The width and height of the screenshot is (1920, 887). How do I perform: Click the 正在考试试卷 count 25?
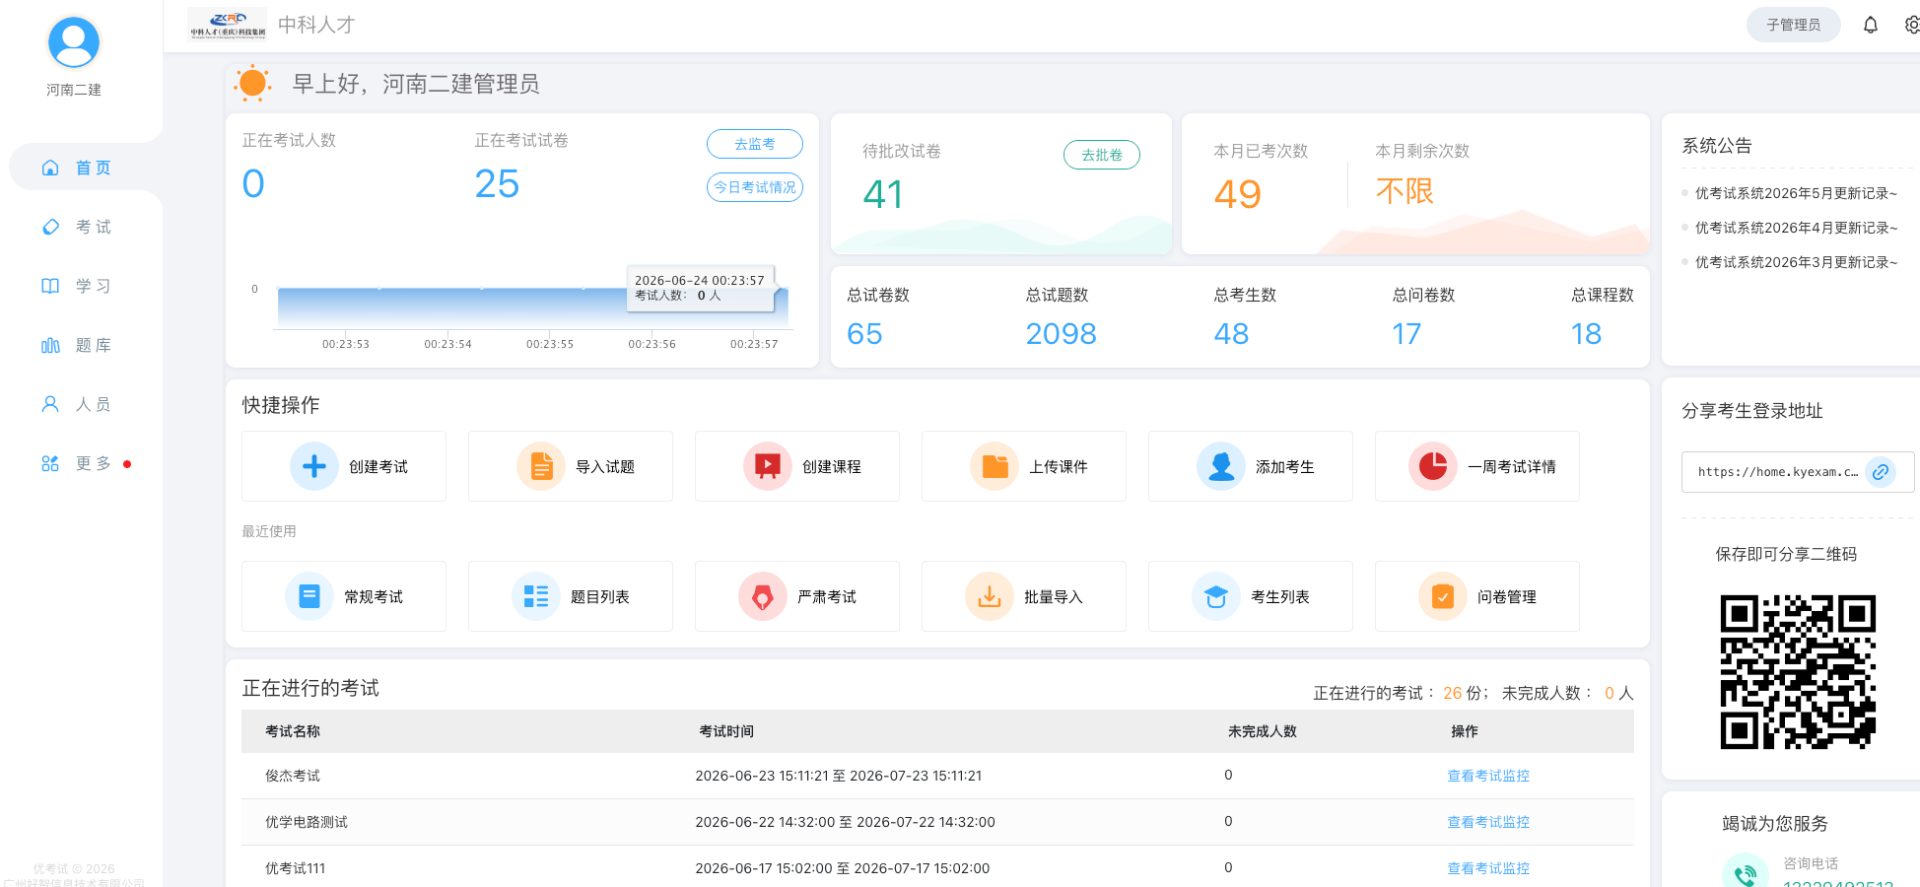pos(497,184)
